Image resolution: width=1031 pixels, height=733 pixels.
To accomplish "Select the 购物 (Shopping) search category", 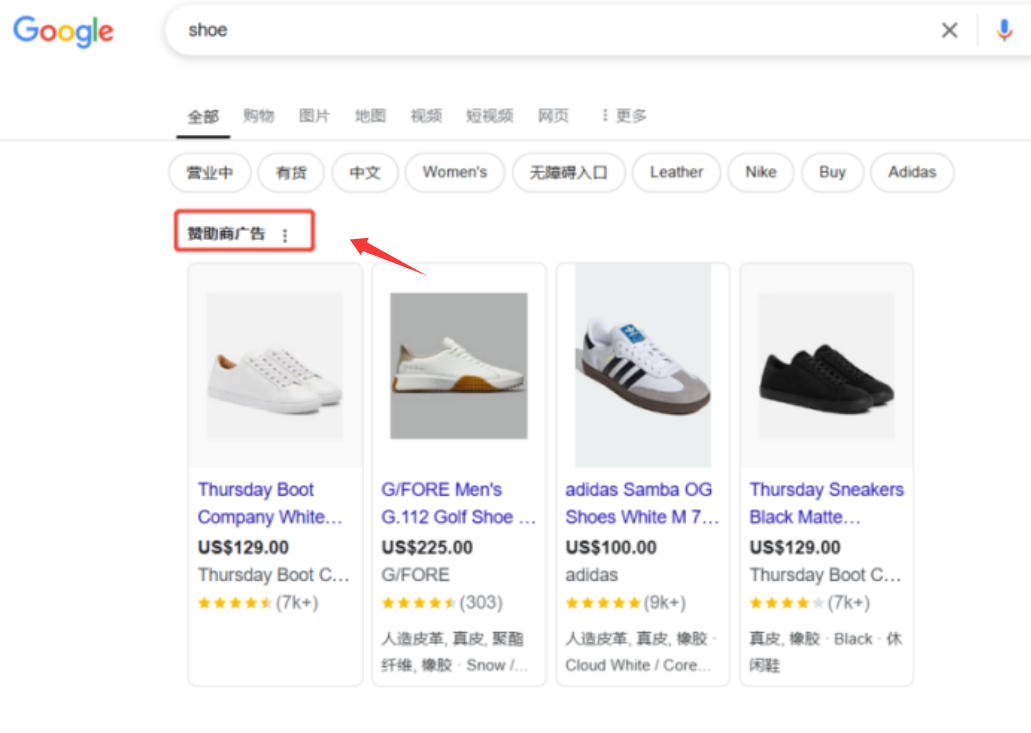I will point(258,115).
